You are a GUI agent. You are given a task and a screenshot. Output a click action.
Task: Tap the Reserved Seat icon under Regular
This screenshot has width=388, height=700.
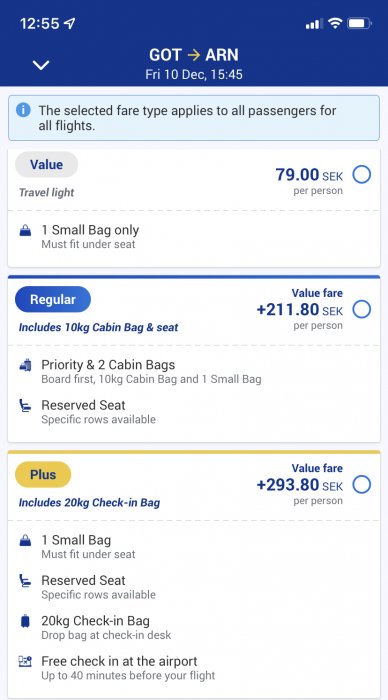click(x=25, y=406)
